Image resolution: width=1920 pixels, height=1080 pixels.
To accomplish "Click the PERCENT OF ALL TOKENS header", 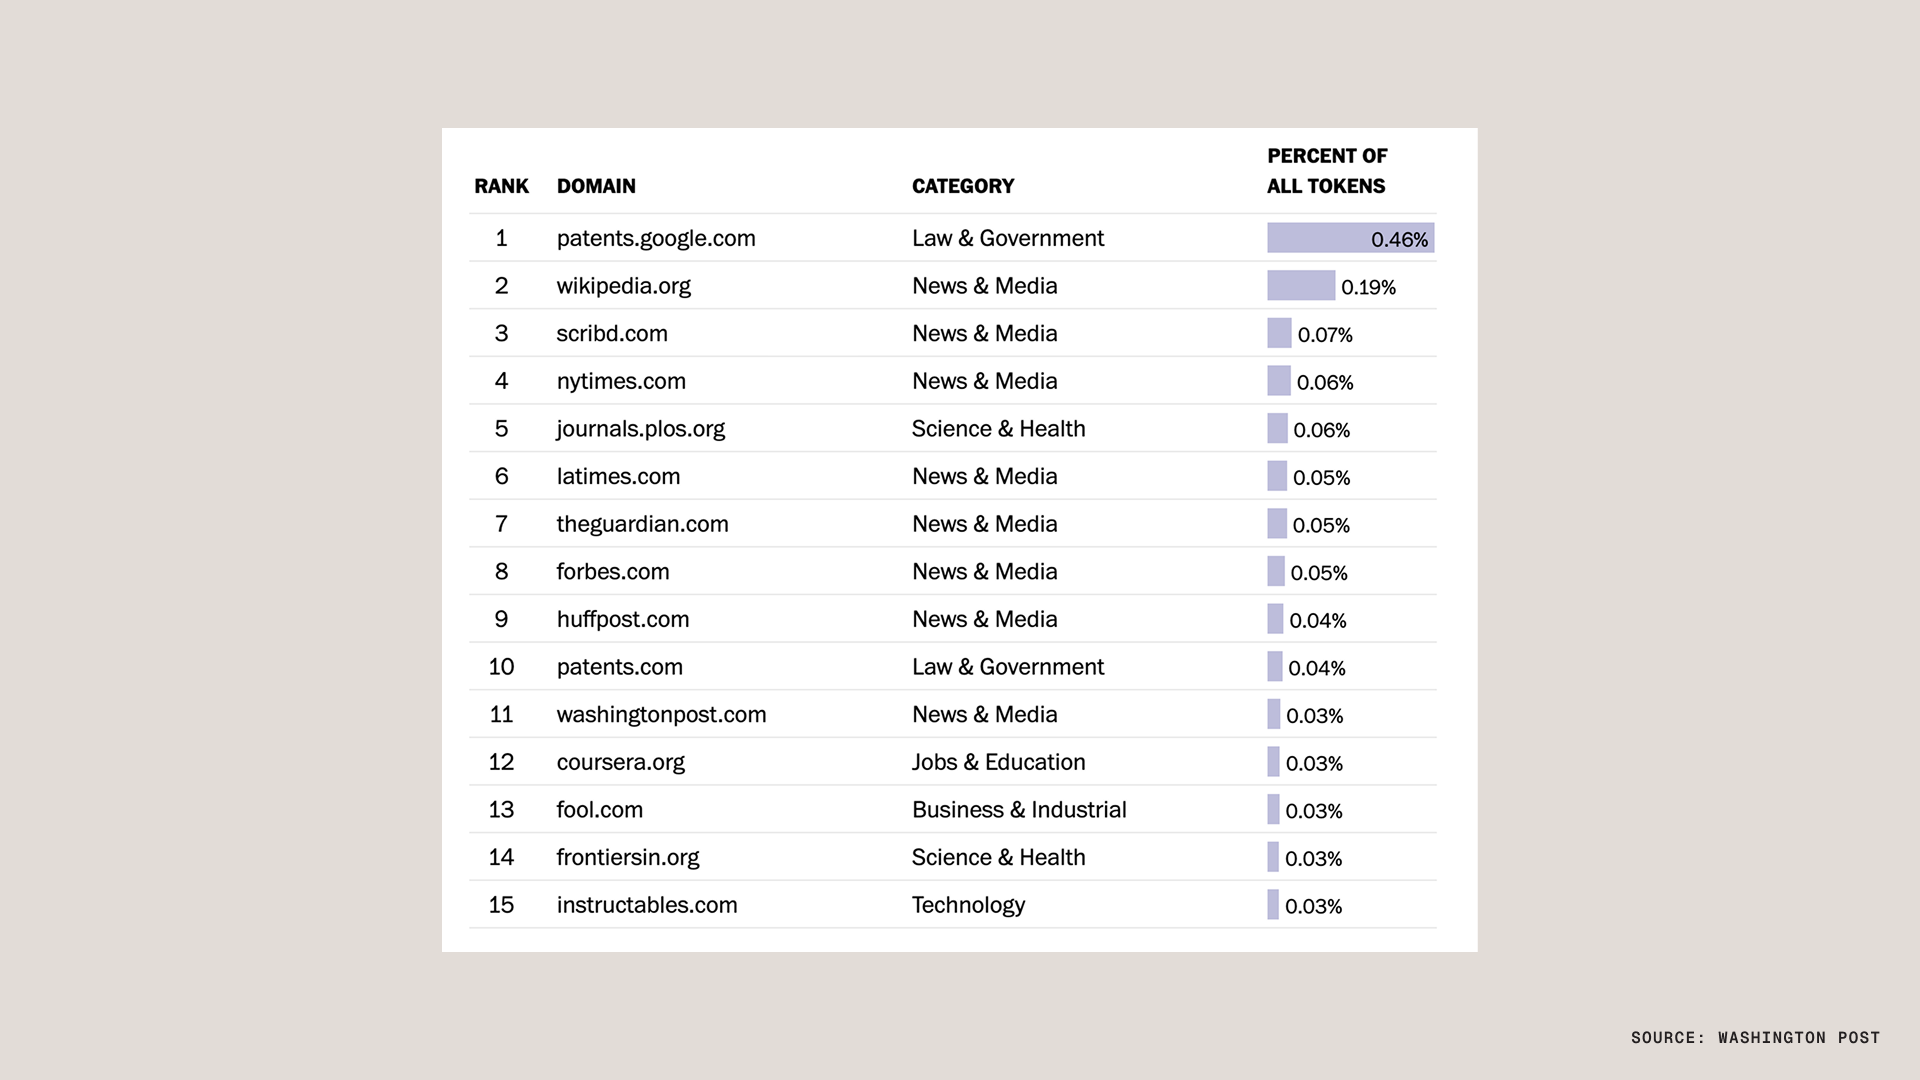I will 1326,171.
